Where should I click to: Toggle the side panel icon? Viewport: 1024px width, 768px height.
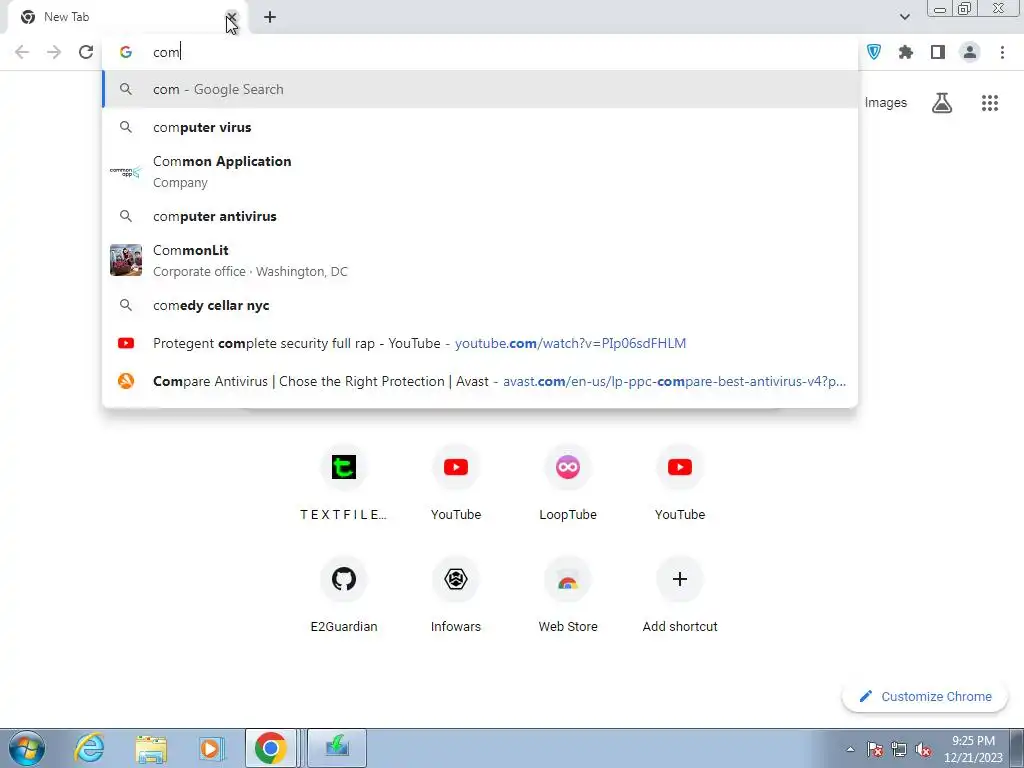(x=938, y=52)
